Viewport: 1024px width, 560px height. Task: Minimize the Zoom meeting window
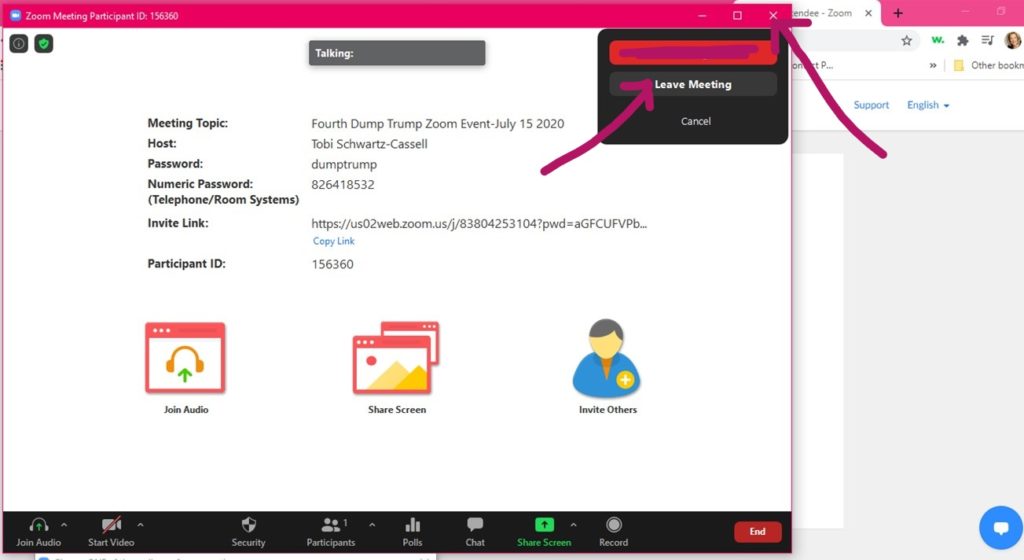tap(702, 16)
